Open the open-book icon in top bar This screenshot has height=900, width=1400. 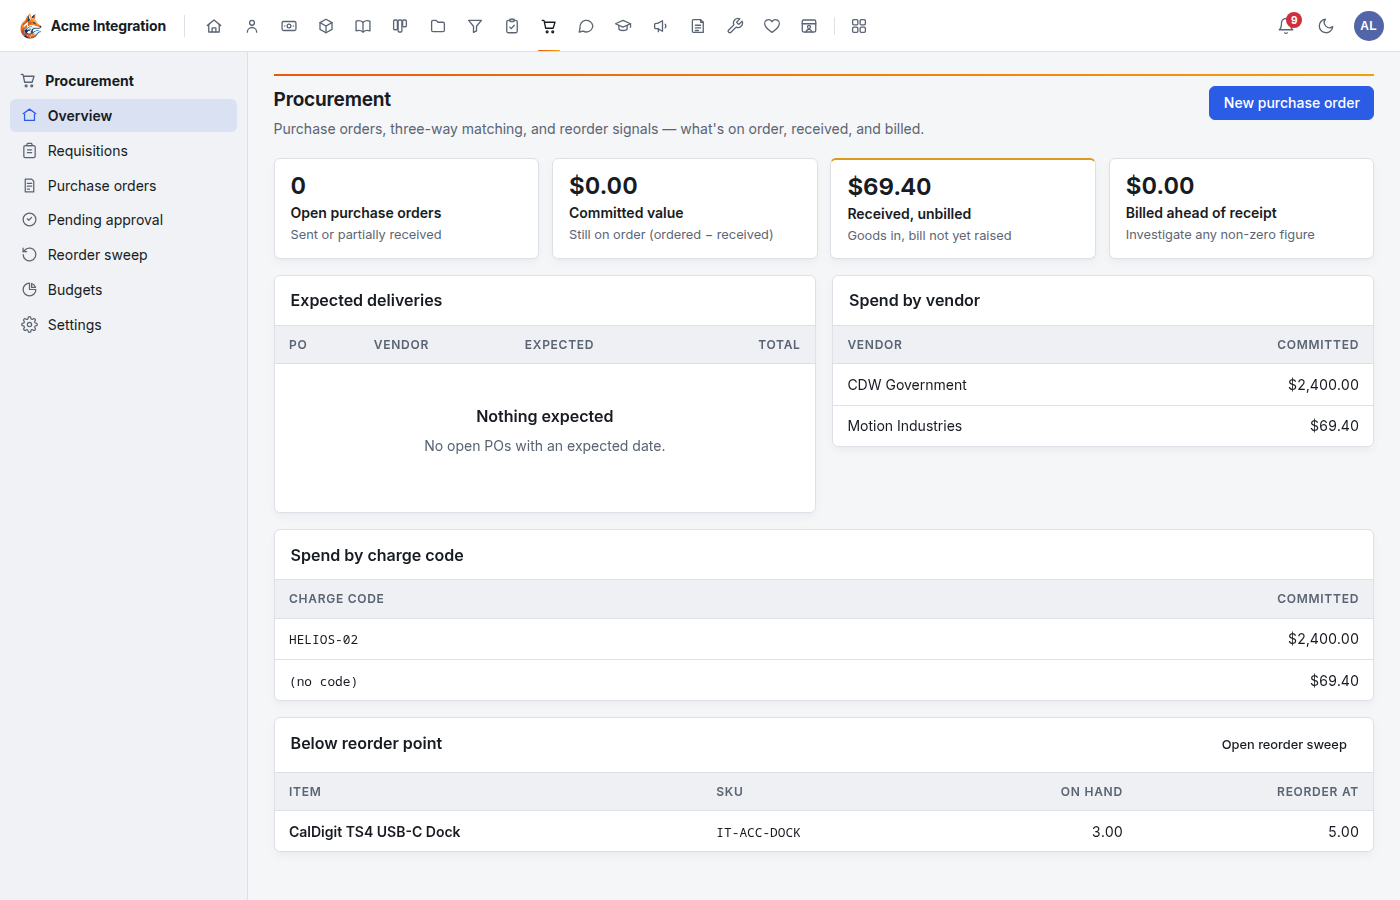[x=363, y=26]
